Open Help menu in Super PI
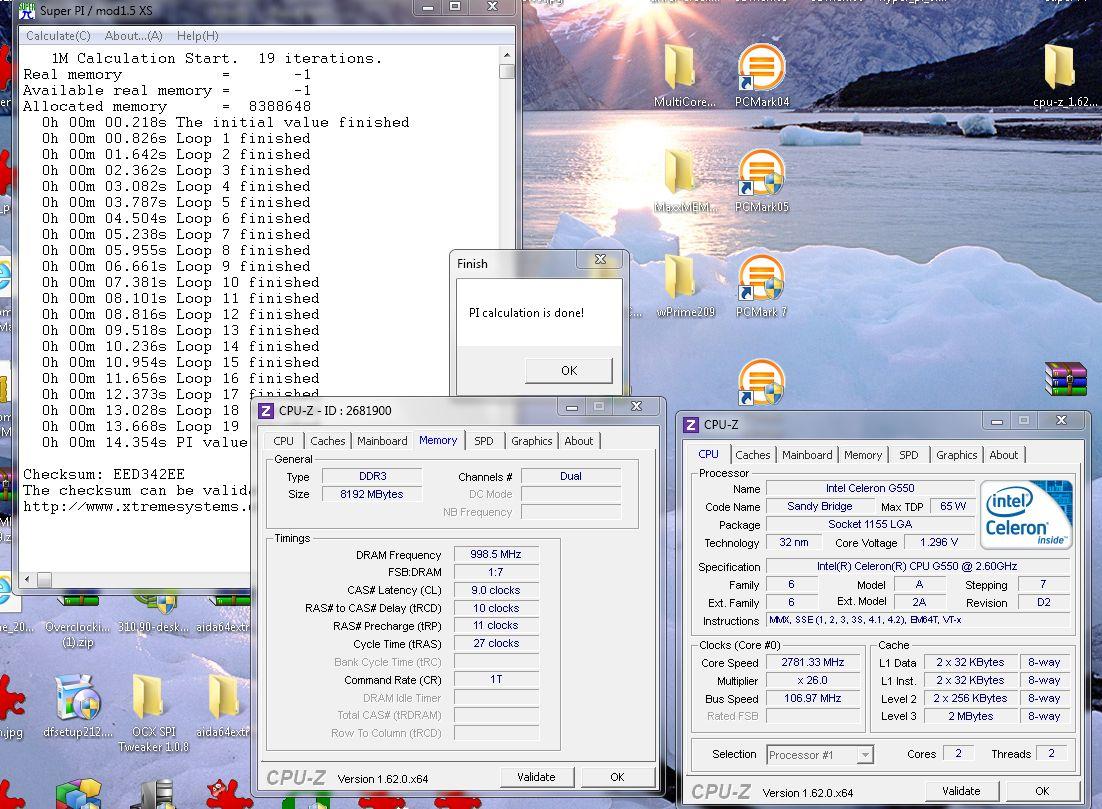1102x809 pixels. pos(197,36)
